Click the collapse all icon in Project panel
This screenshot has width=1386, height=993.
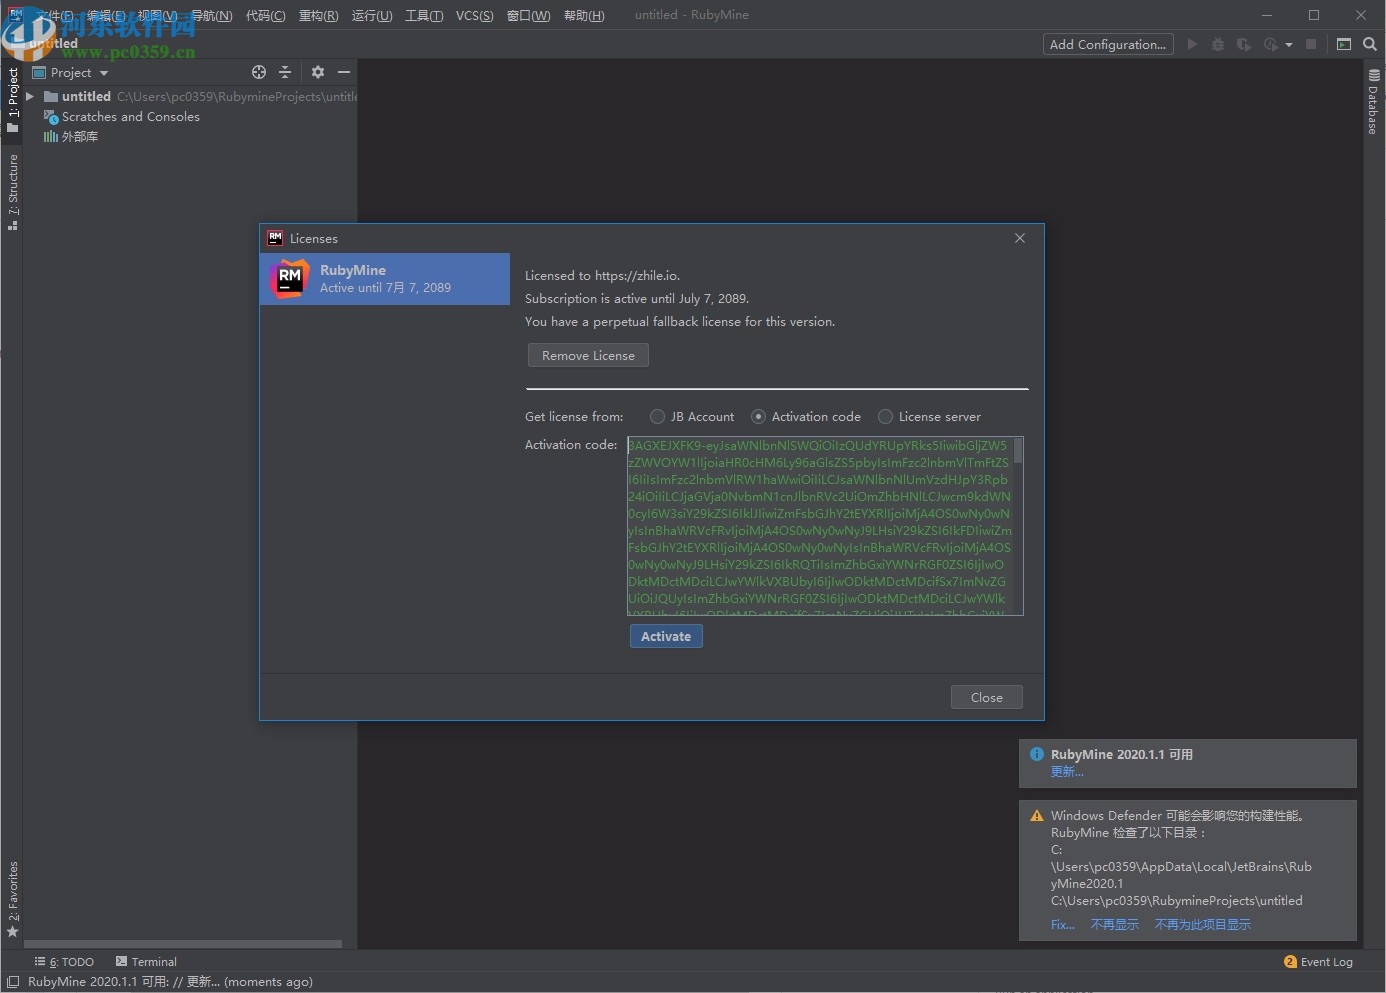point(285,72)
